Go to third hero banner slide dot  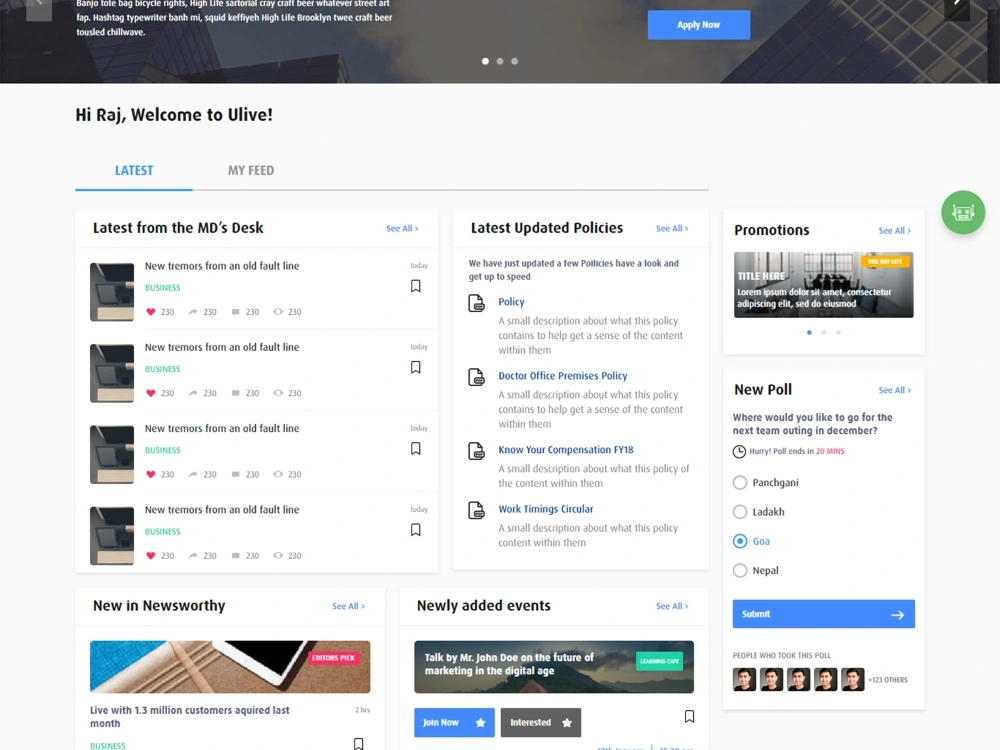tap(515, 61)
